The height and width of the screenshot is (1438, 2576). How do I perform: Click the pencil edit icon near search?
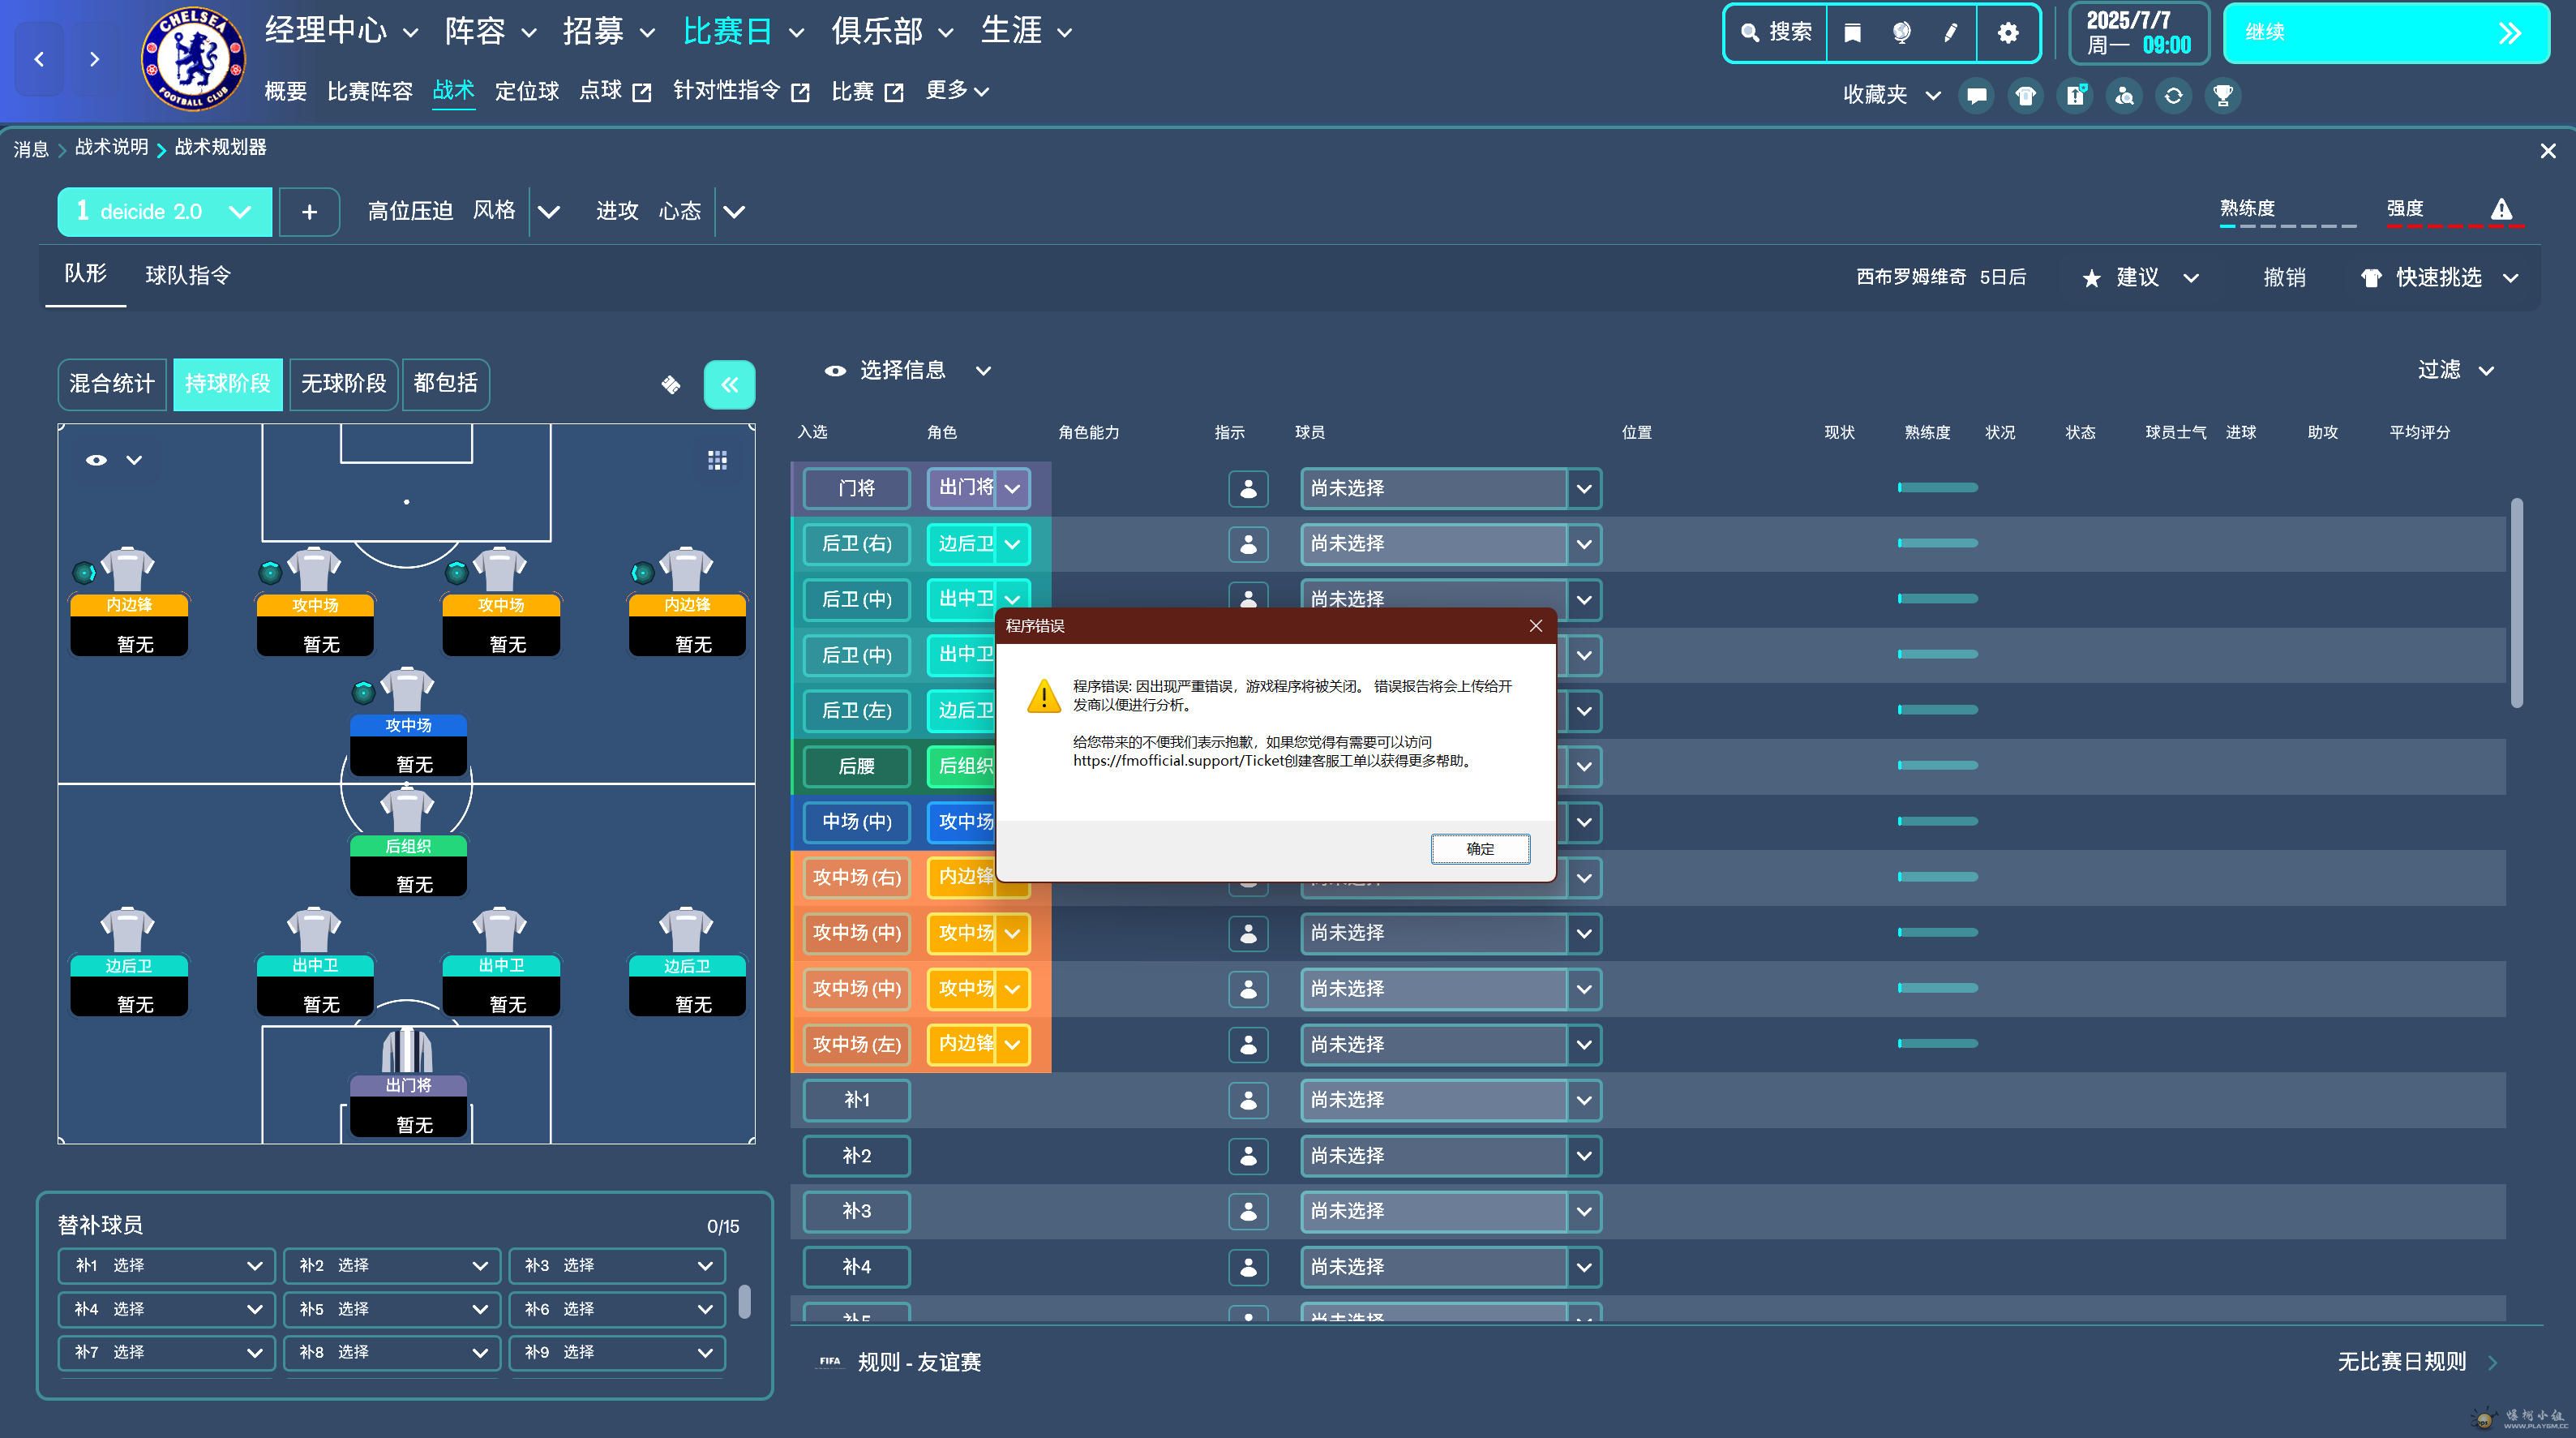click(x=1950, y=33)
